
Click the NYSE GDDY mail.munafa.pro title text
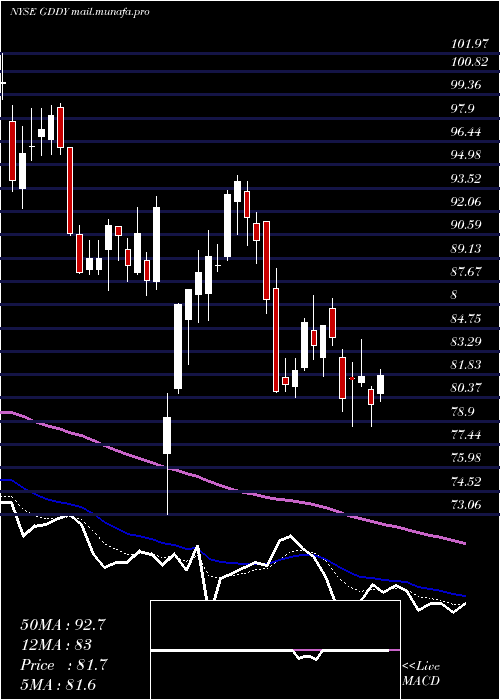(79, 12)
